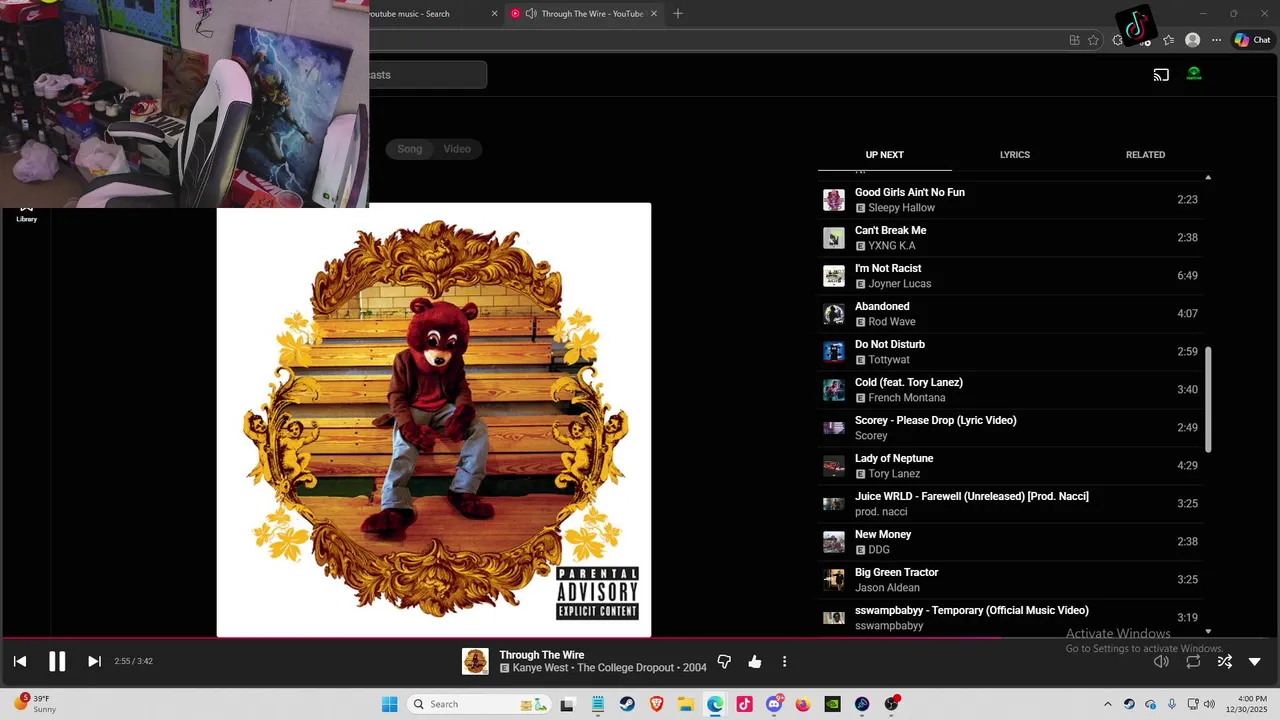Click the green download extension icon
1280x720 pixels.
1194,74
